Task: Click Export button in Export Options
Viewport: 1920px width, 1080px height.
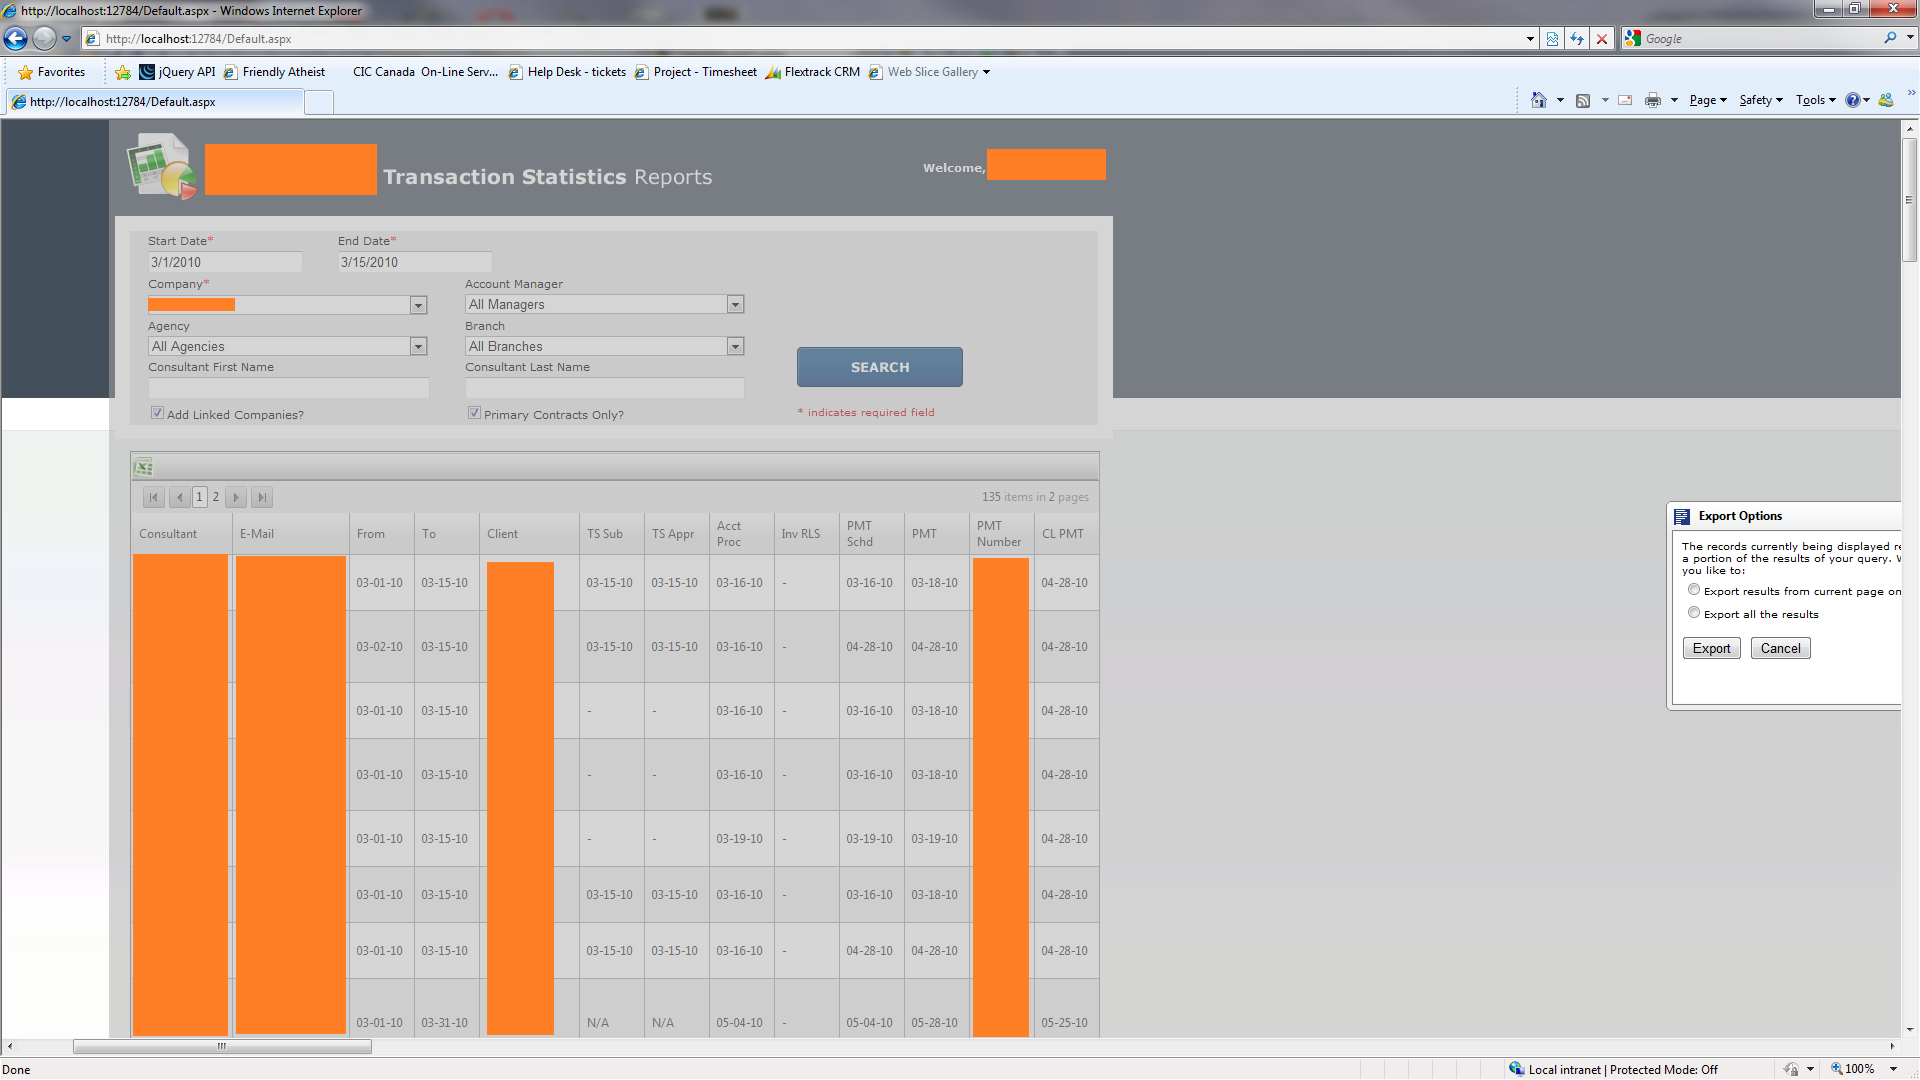Action: (x=1711, y=649)
